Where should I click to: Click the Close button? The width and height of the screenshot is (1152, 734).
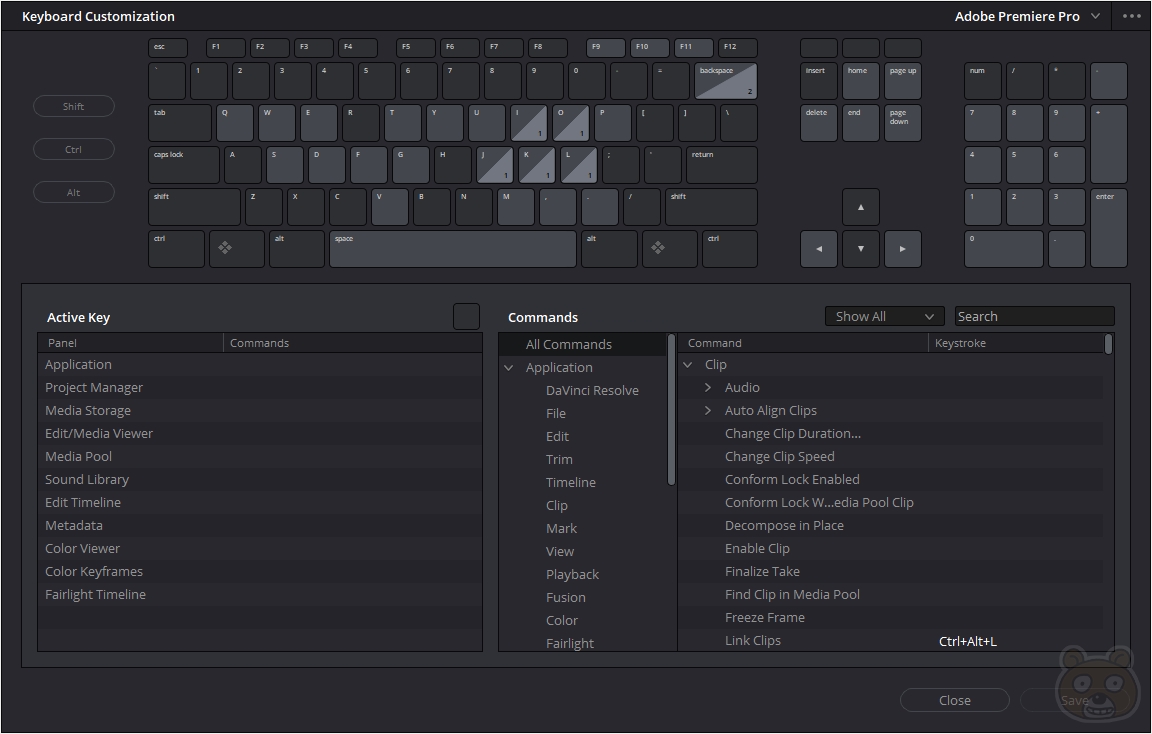click(x=954, y=700)
